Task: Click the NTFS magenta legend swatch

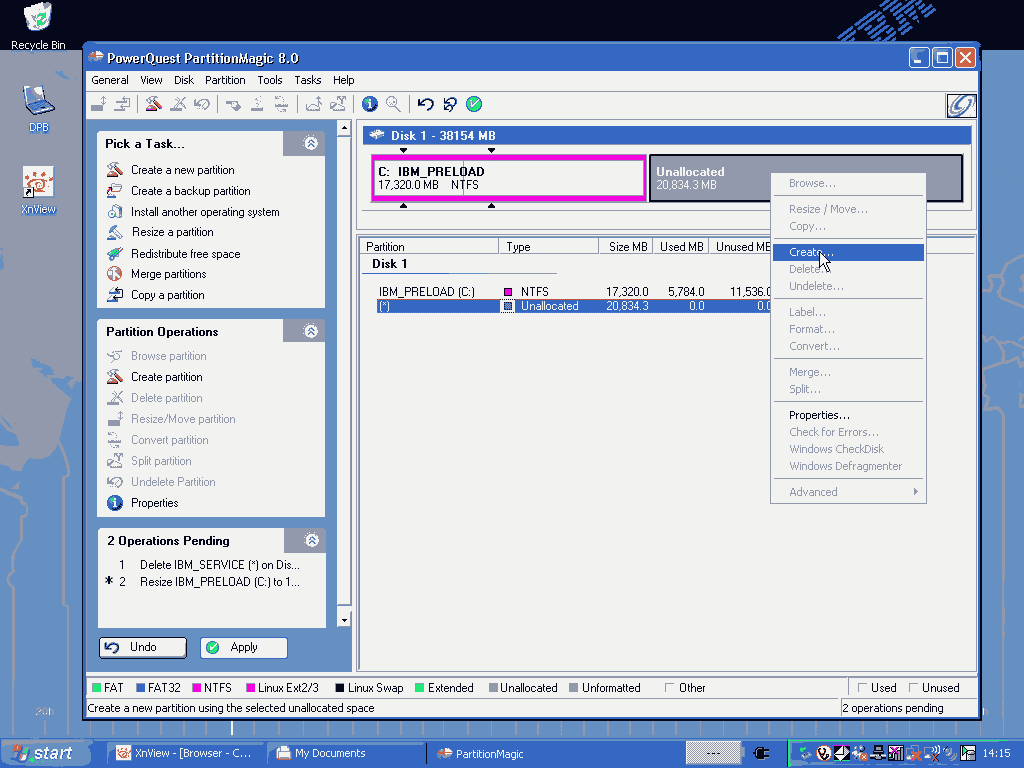Action: [196, 688]
